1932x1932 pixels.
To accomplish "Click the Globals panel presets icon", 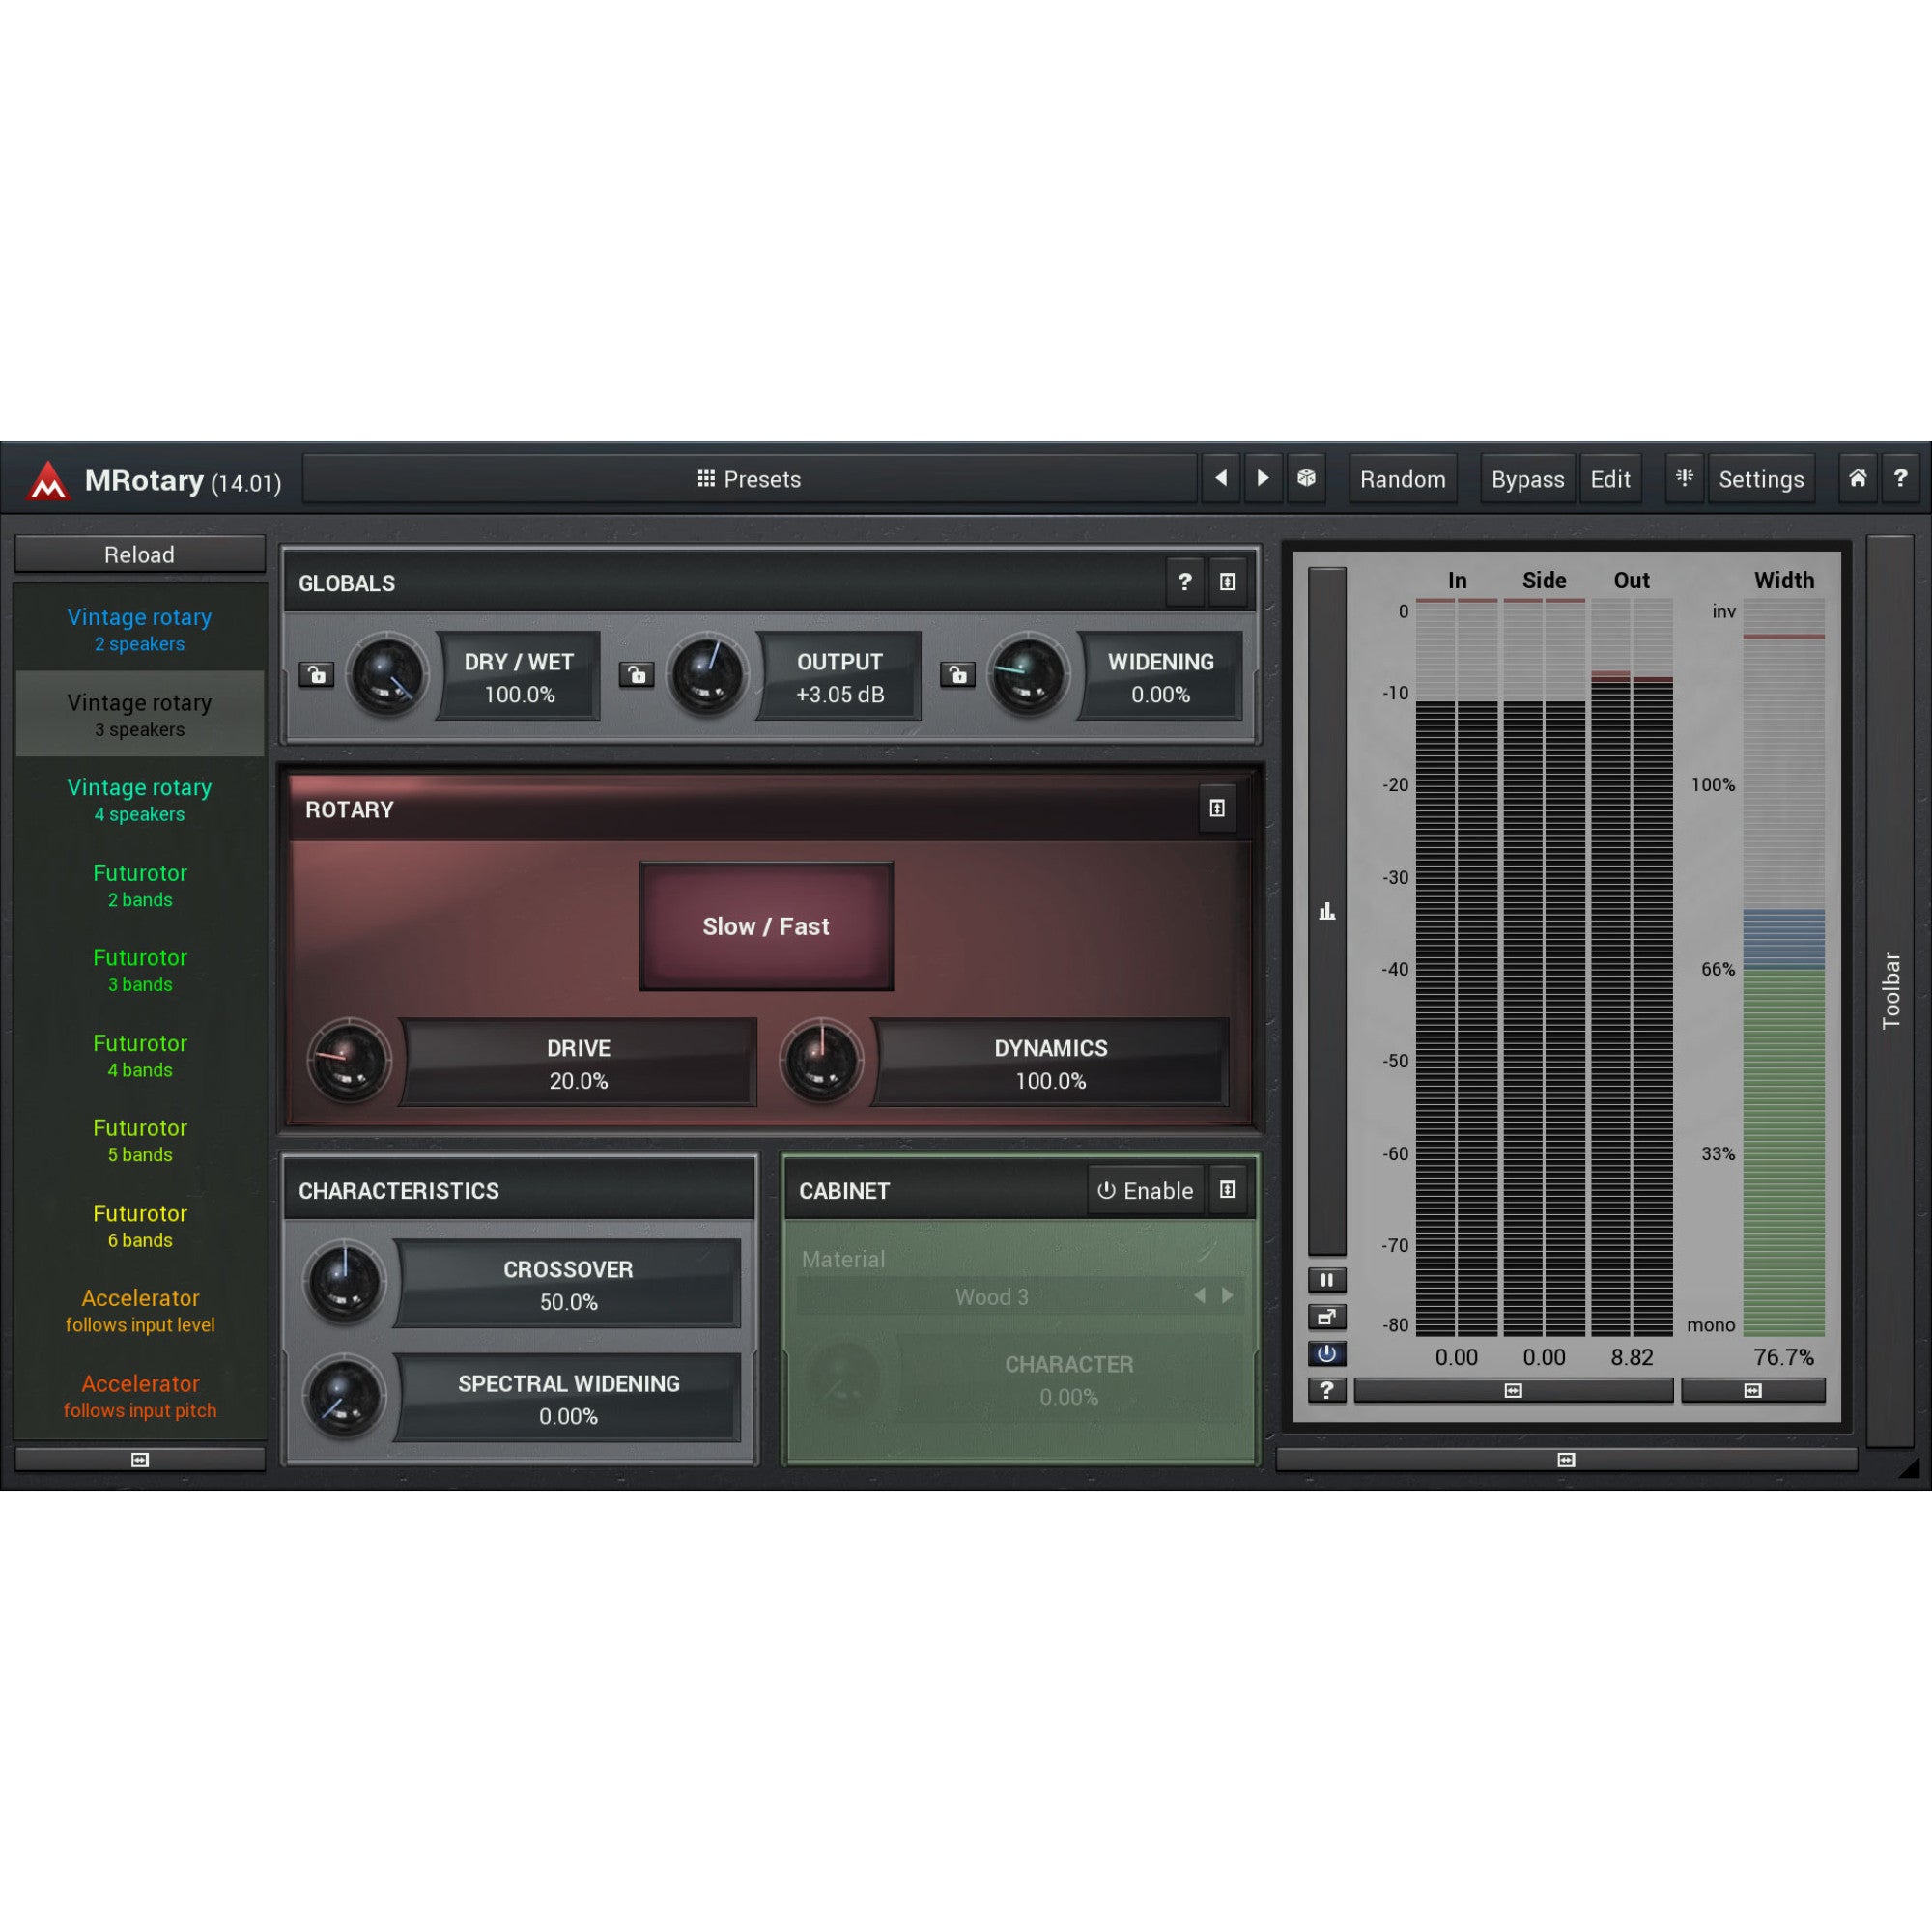I will point(1227,582).
